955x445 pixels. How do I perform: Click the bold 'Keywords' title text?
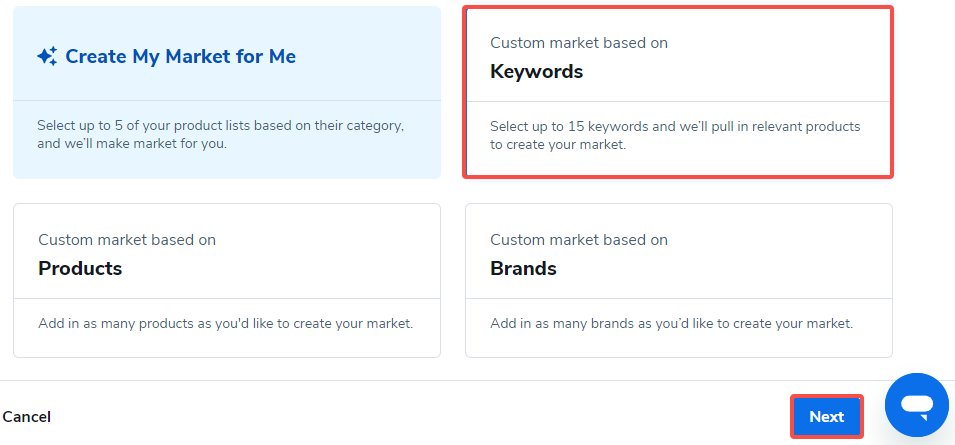click(x=536, y=72)
